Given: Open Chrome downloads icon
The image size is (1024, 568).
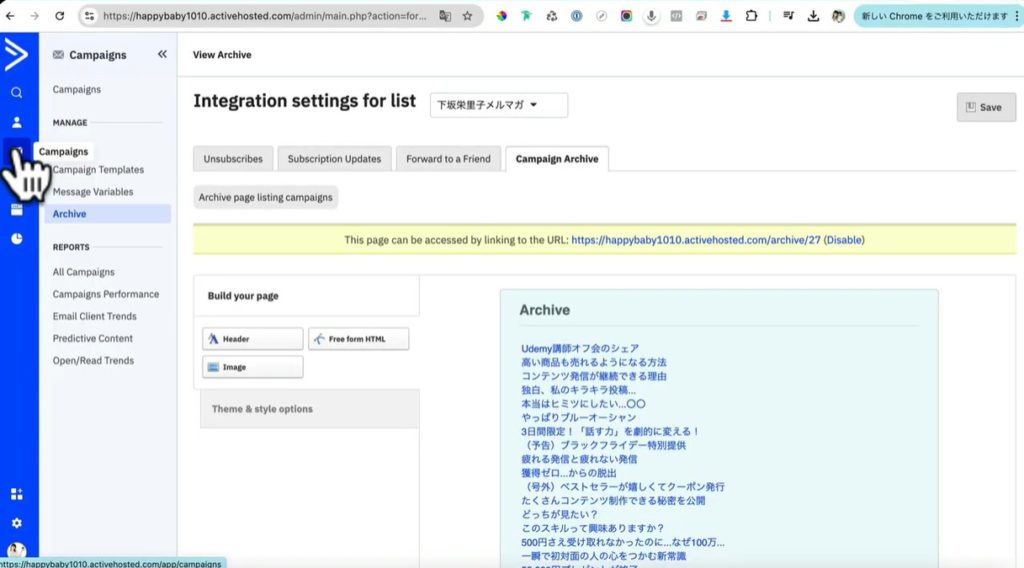Looking at the screenshot, I should pyautogui.click(x=813, y=16).
